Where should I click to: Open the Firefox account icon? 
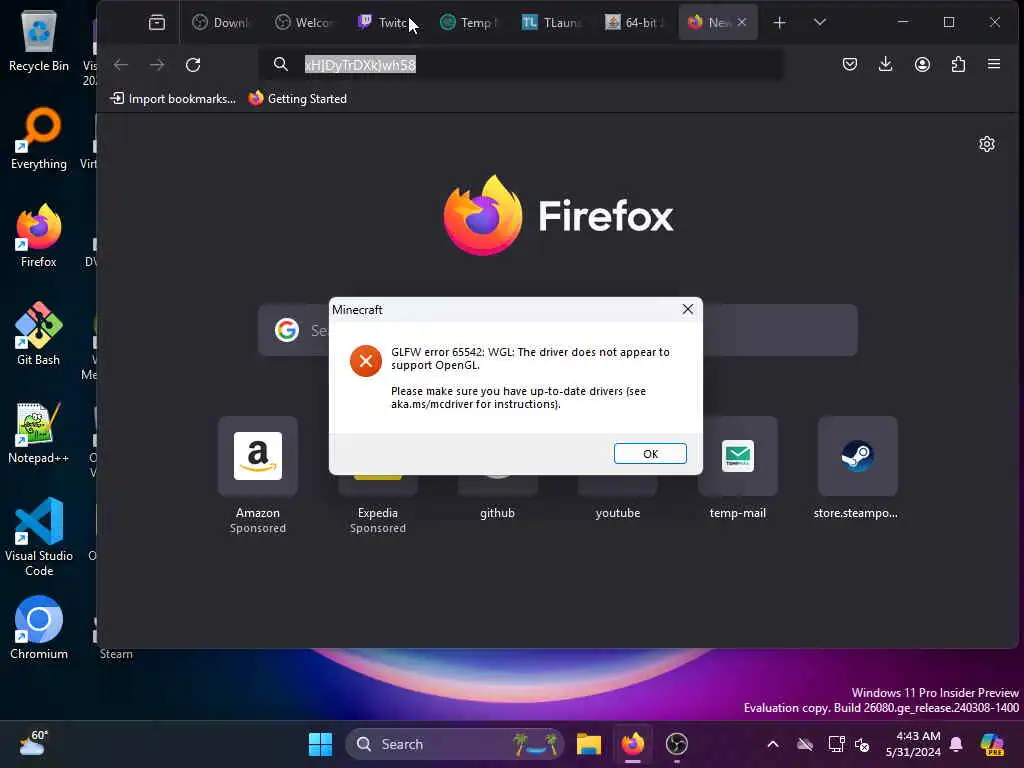[x=922, y=64]
